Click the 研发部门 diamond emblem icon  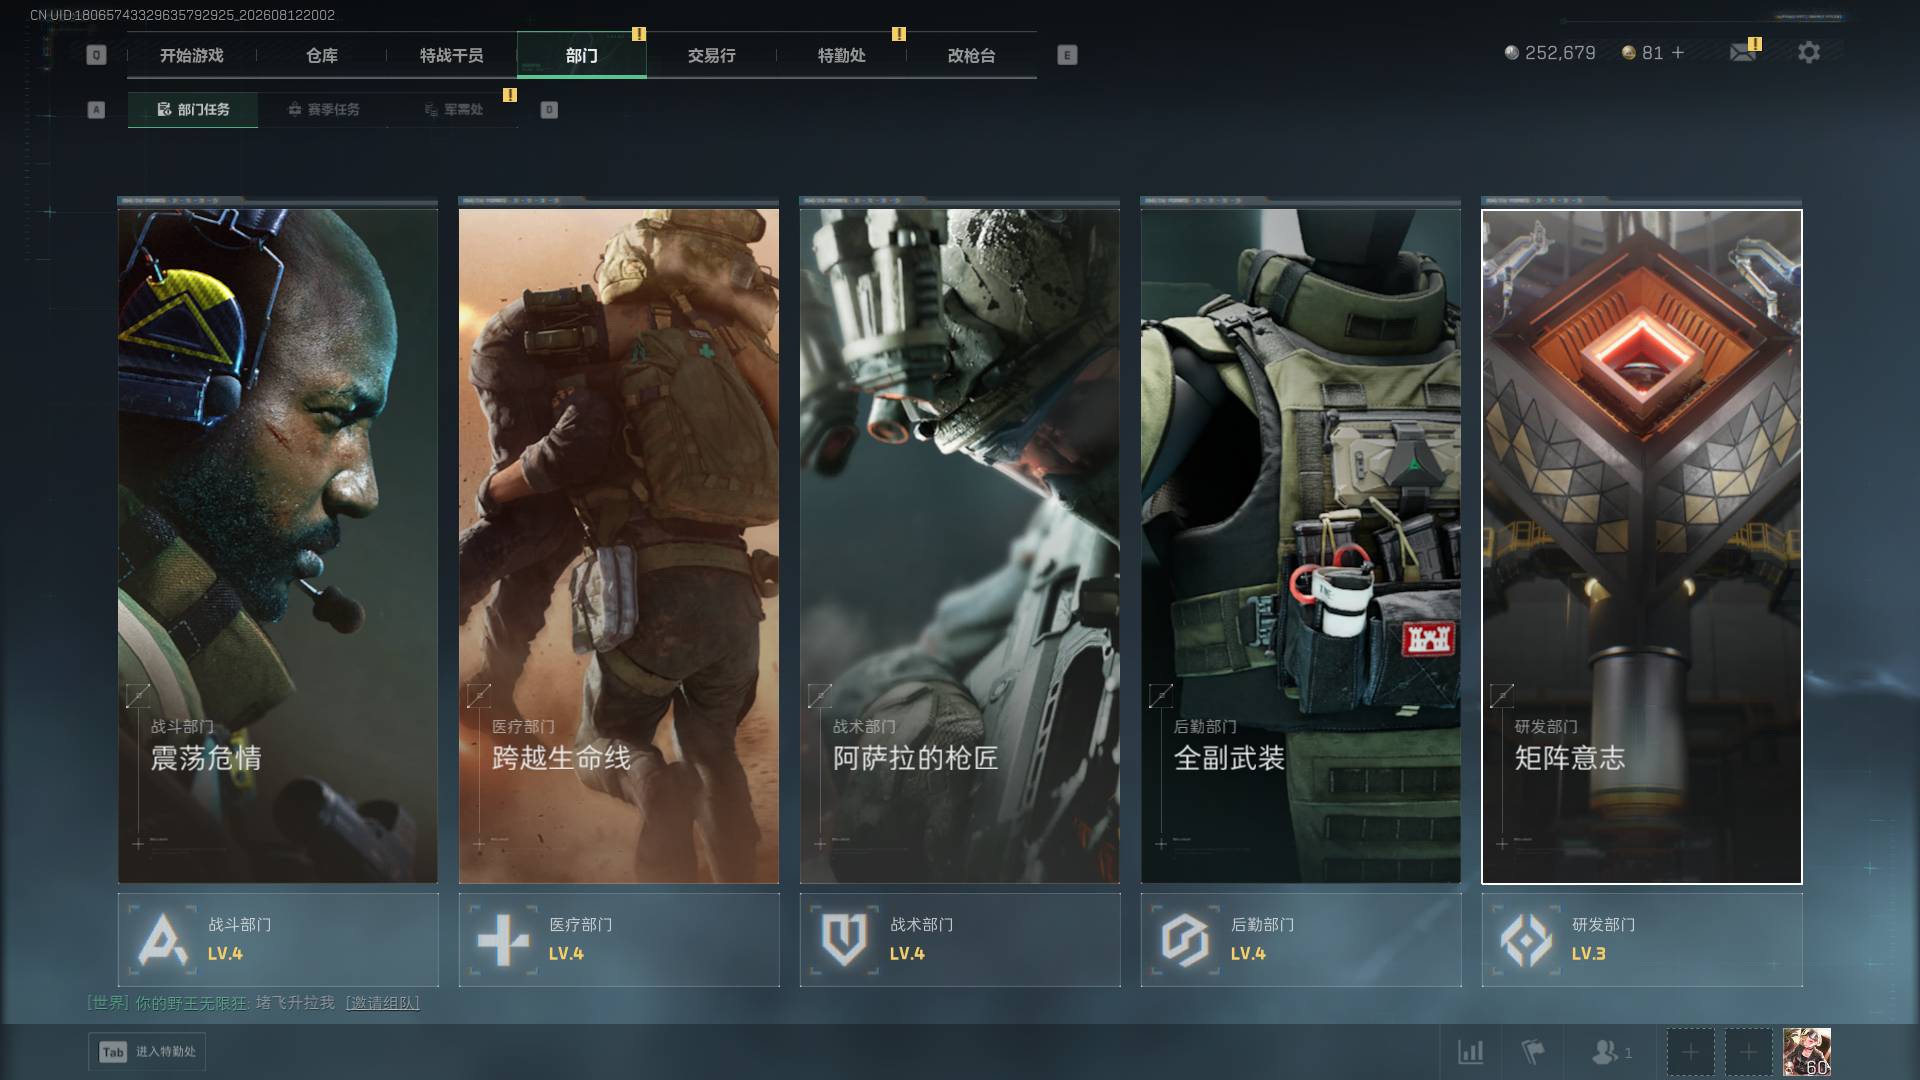pos(1526,940)
